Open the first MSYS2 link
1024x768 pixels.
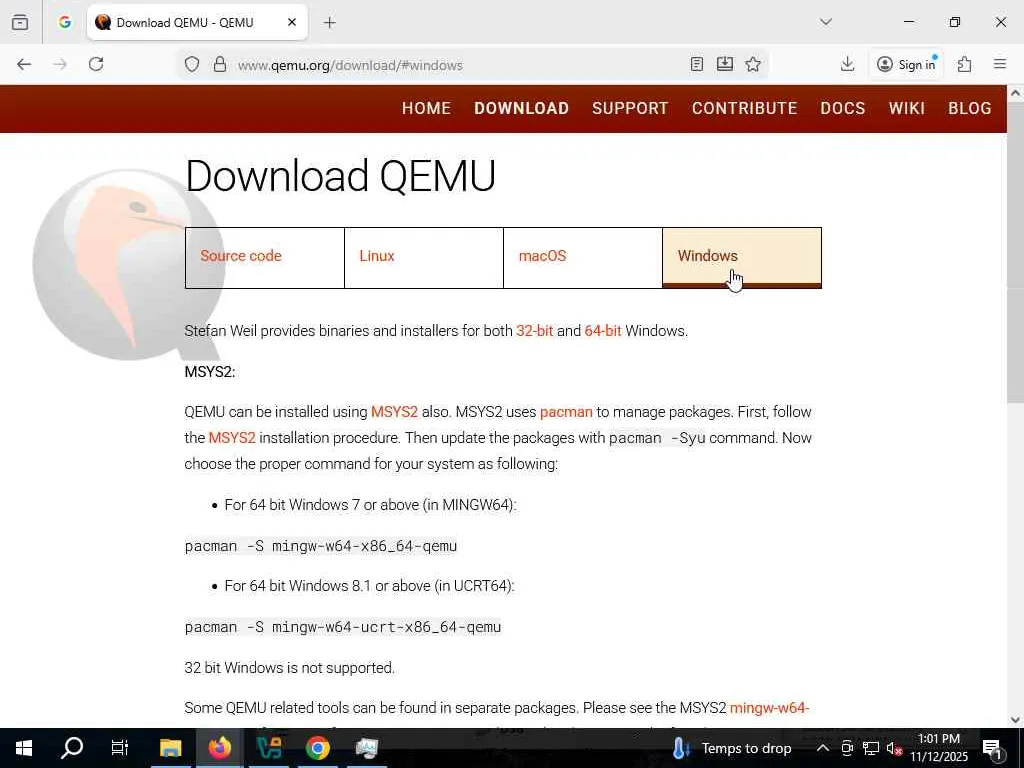click(394, 412)
